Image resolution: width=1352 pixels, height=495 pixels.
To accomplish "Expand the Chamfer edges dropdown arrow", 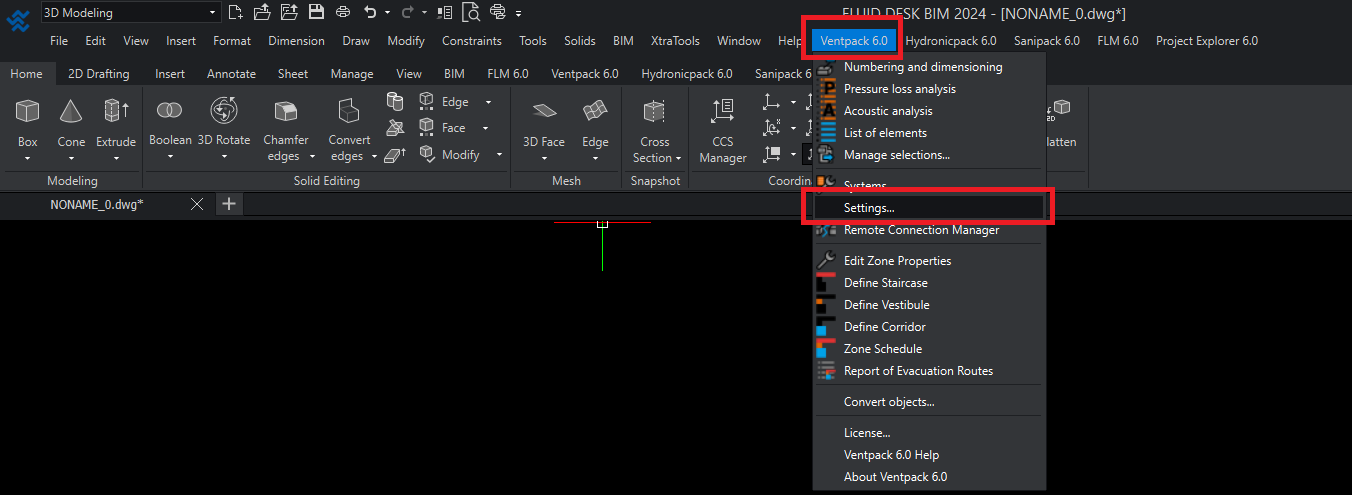I will coord(312,157).
